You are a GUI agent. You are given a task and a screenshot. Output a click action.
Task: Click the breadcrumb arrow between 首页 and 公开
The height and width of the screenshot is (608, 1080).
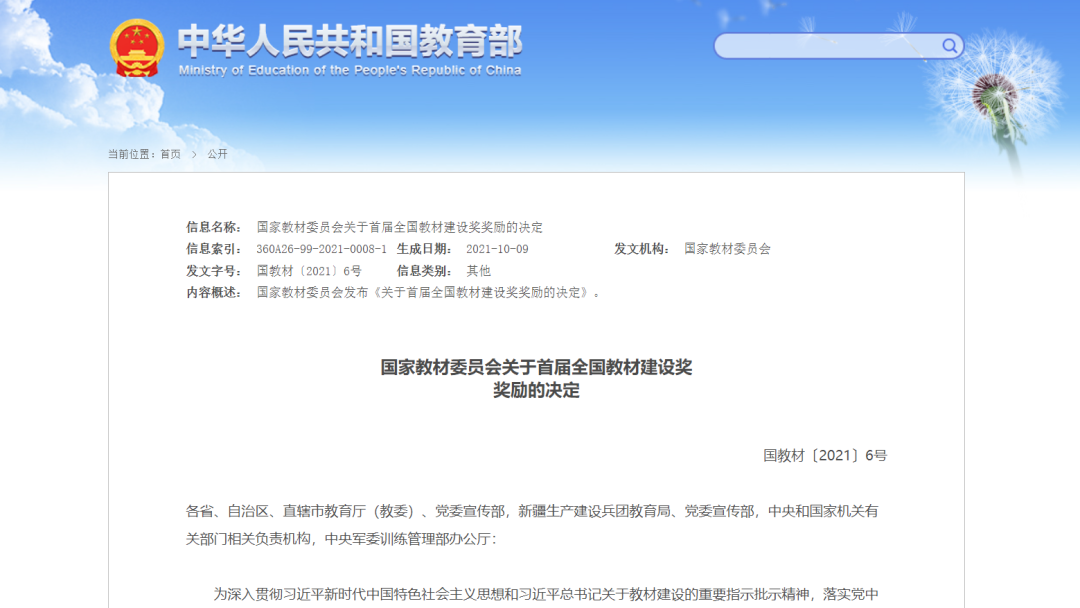pyautogui.click(x=194, y=154)
